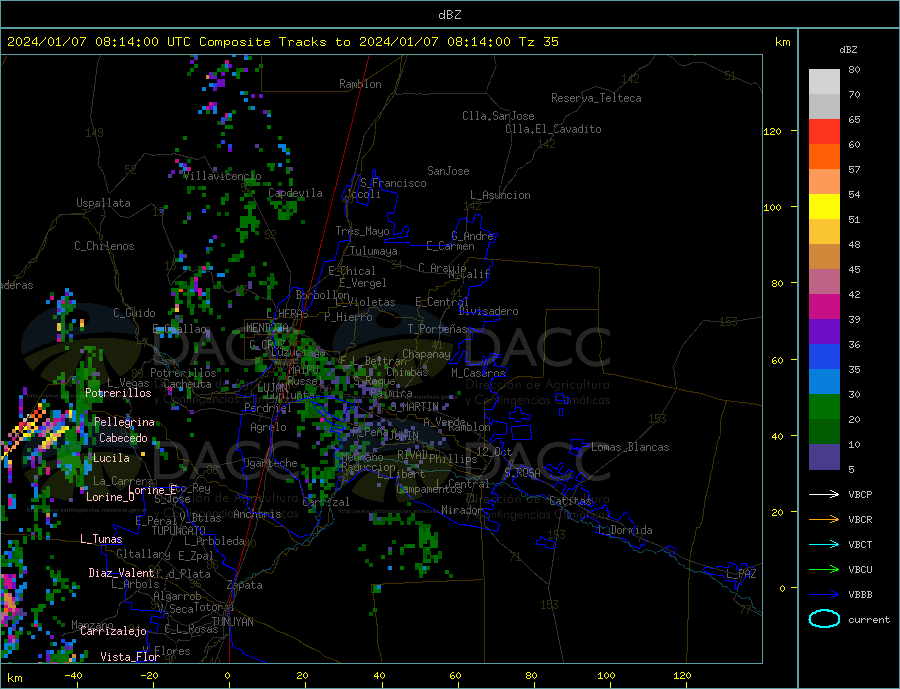Click the Reserva_Telteca label
900x689 pixels.
(x=596, y=98)
